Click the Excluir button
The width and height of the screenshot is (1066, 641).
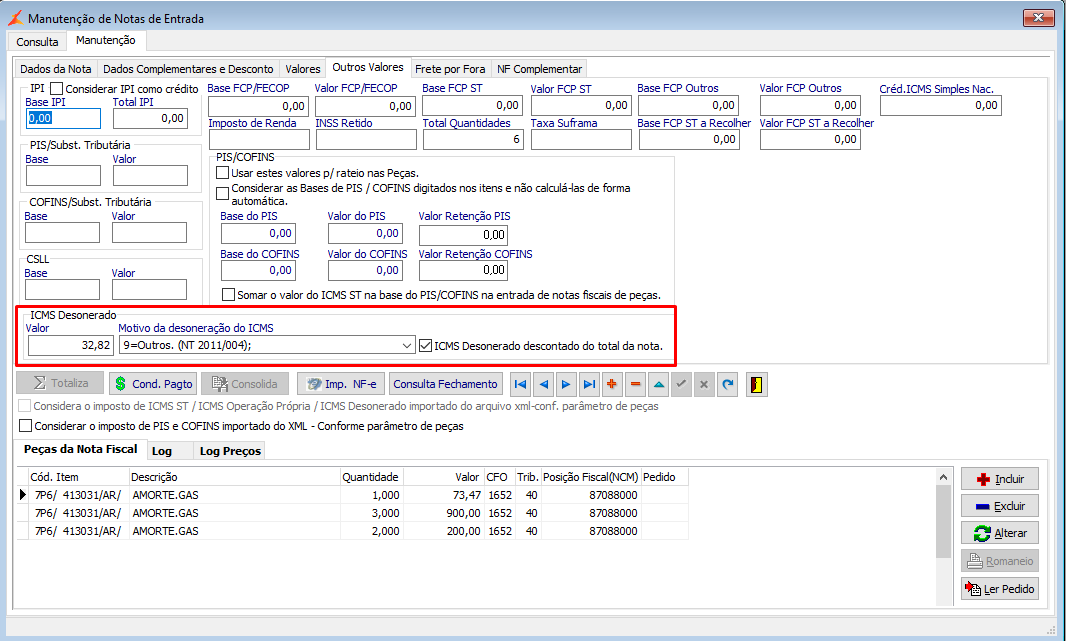(1000, 506)
